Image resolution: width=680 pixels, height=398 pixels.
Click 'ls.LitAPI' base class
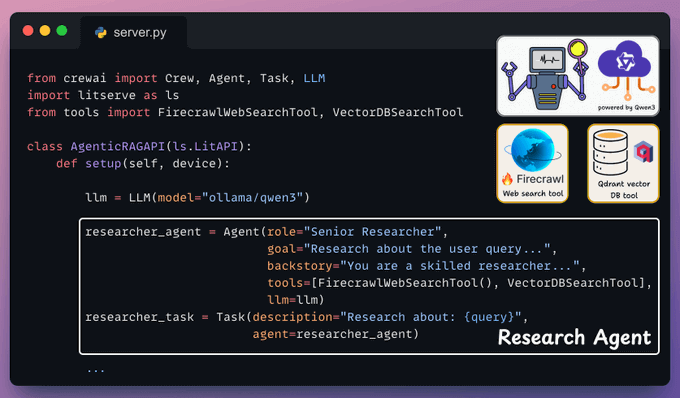pyautogui.click(x=205, y=147)
